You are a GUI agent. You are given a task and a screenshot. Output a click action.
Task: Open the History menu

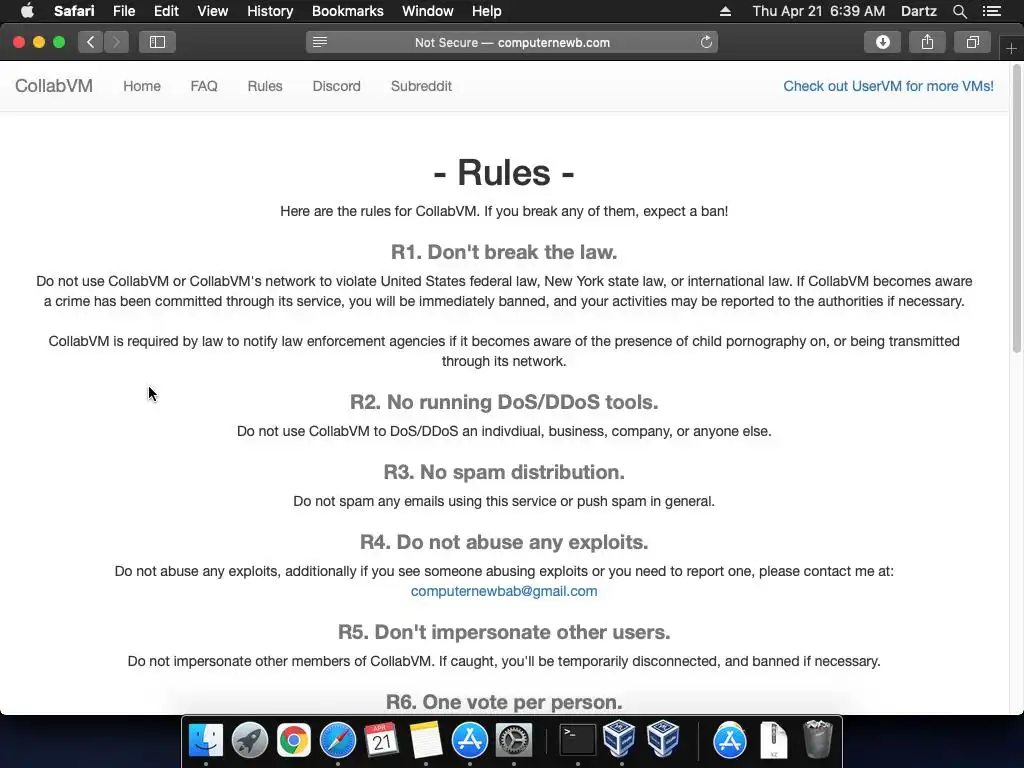click(270, 11)
